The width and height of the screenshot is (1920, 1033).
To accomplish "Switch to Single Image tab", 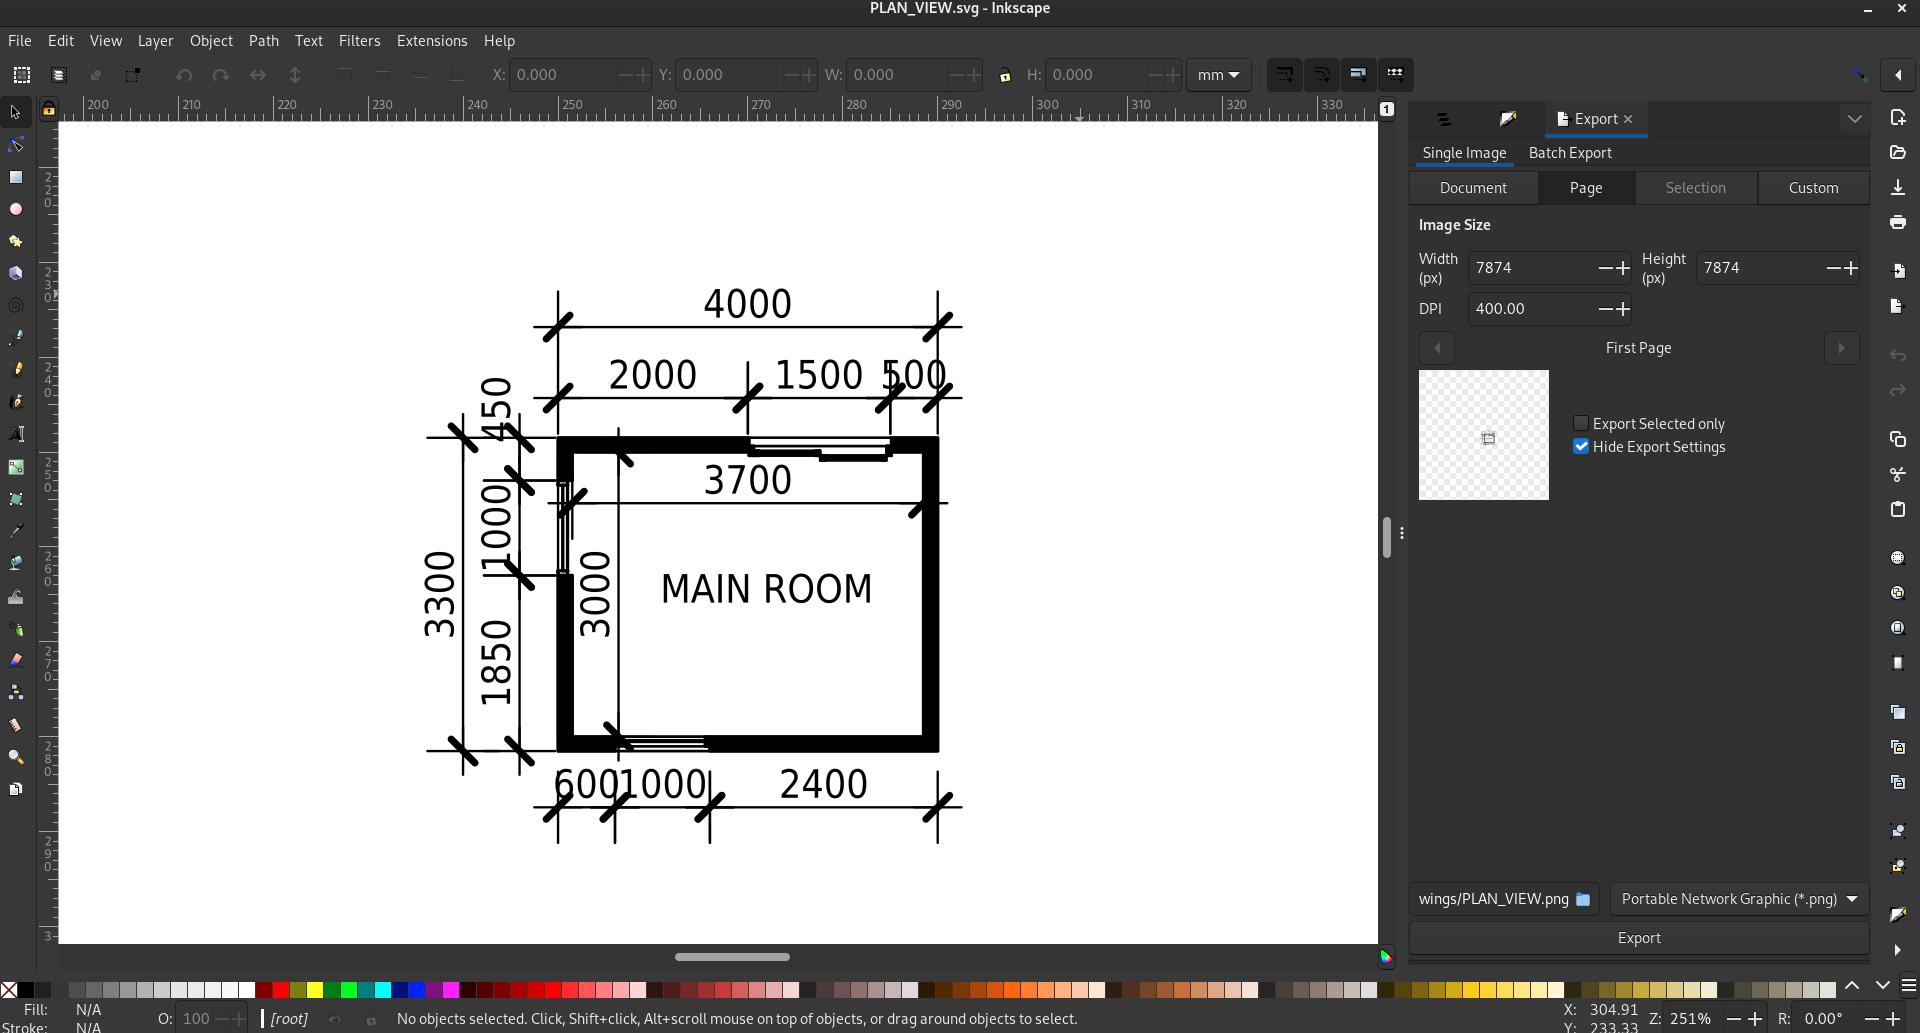I will tap(1464, 153).
